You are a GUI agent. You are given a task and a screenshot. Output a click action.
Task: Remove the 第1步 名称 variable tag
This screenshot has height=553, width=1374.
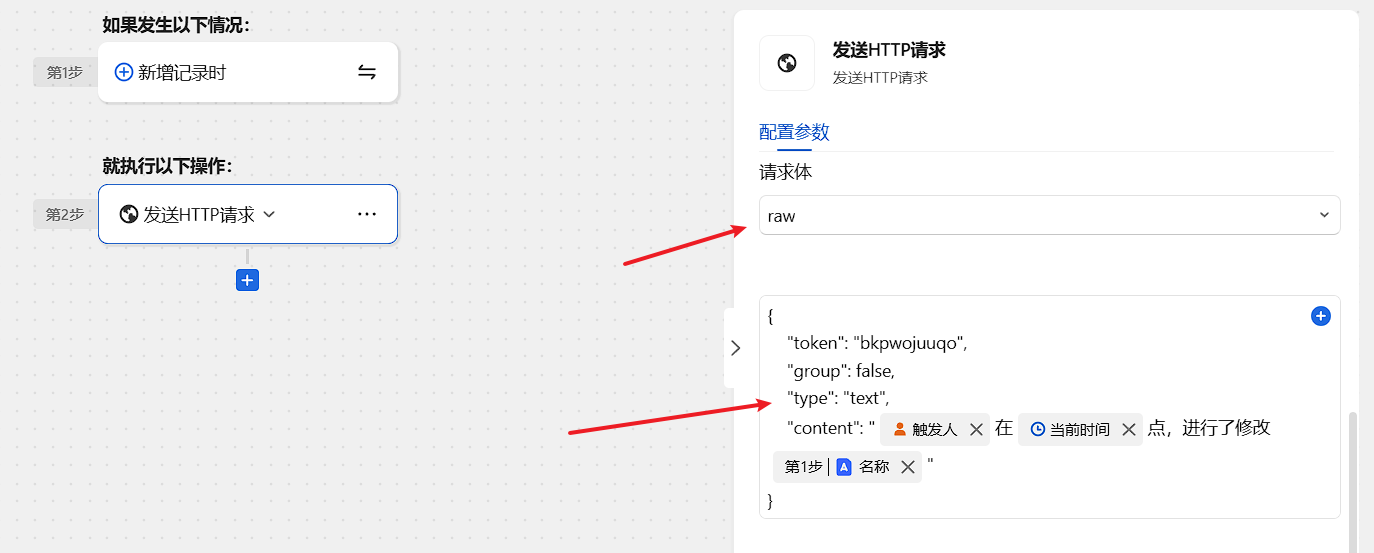pos(908,467)
